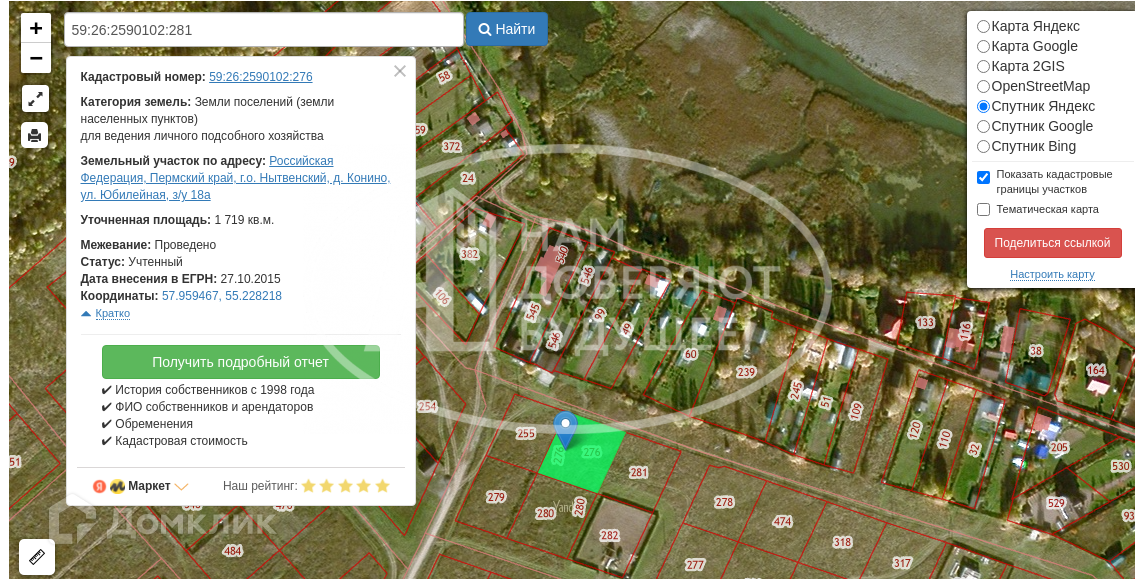Open fullscreen map mode
This screenshot has width=1135, height=579.
coord(35,99)
